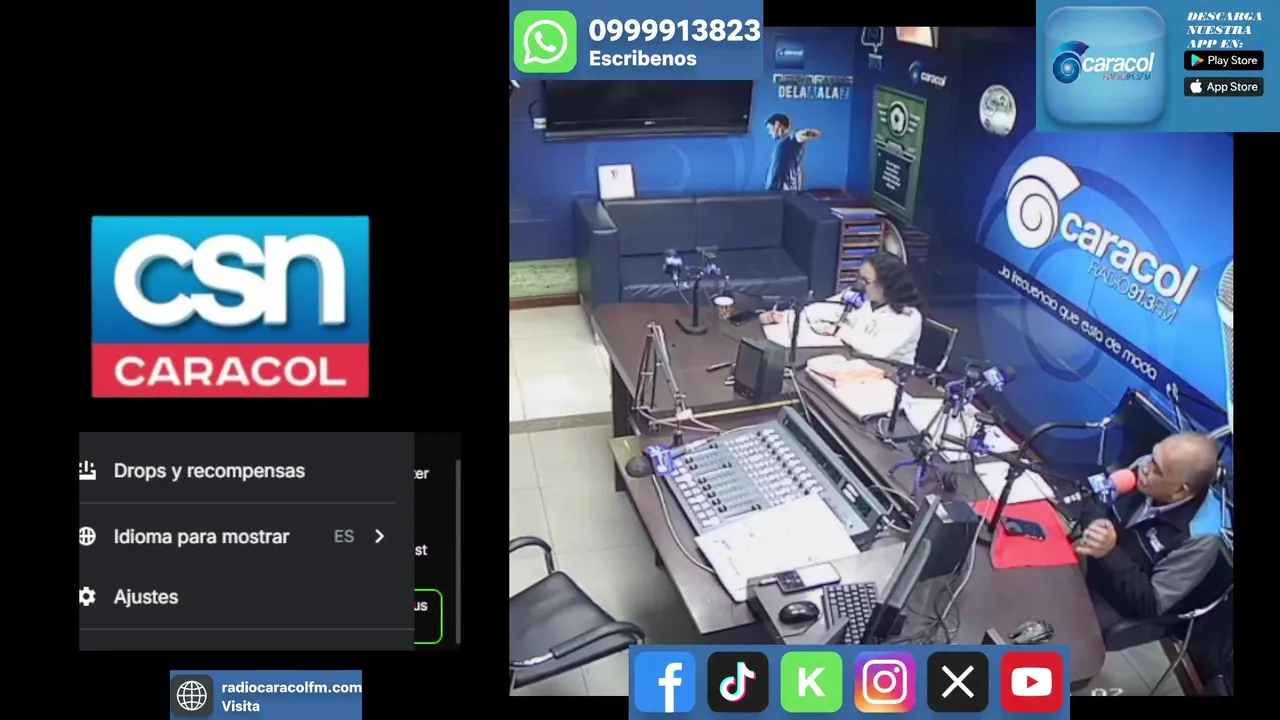Open the X social icon

(958, 682)
